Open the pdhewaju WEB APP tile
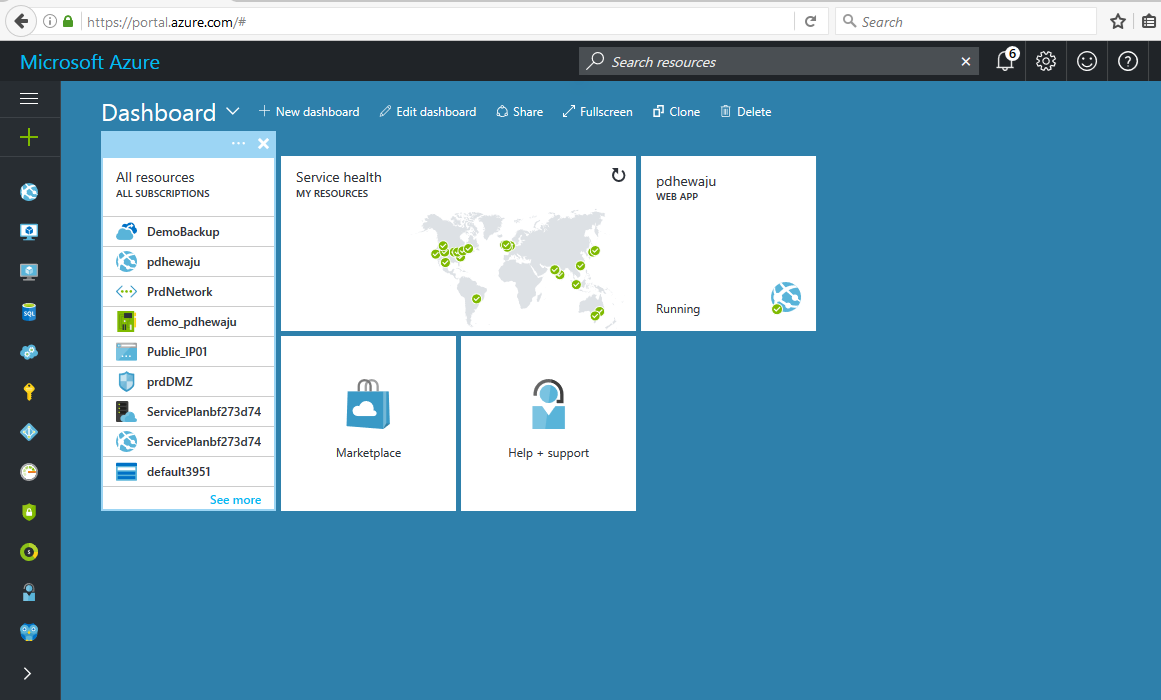 click(x=729, y=243)
